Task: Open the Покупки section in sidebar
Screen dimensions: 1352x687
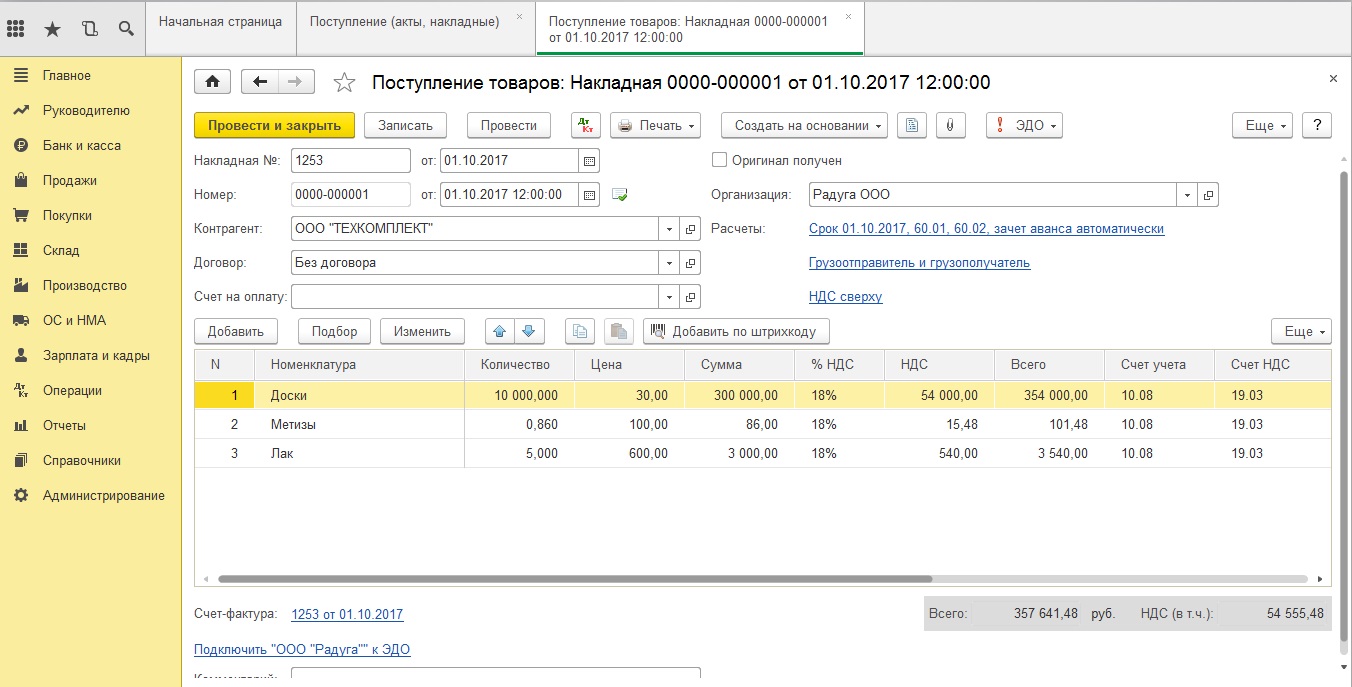Action: 67,215
